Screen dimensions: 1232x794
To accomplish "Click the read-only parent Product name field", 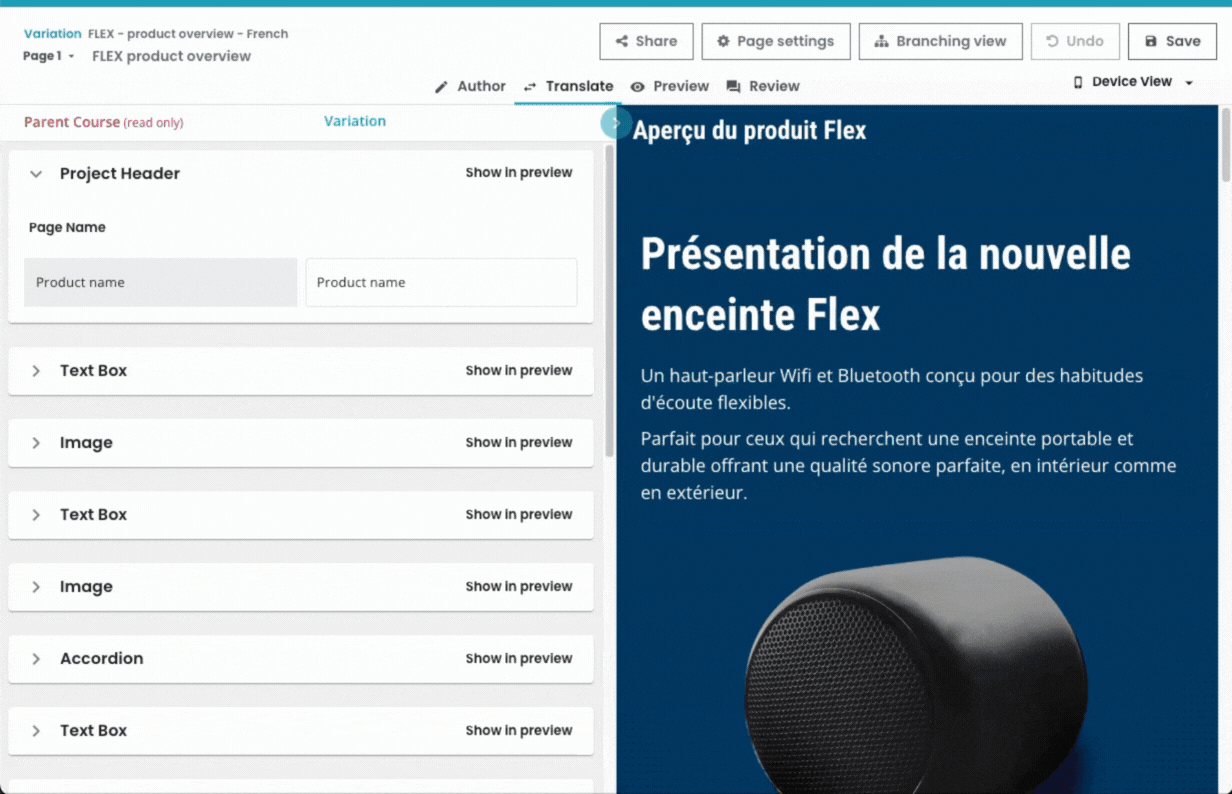I will pos(160,282).
